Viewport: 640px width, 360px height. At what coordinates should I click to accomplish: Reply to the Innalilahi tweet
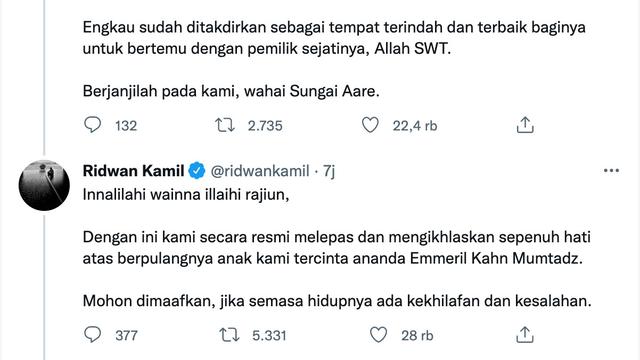(x=93, y=335)
